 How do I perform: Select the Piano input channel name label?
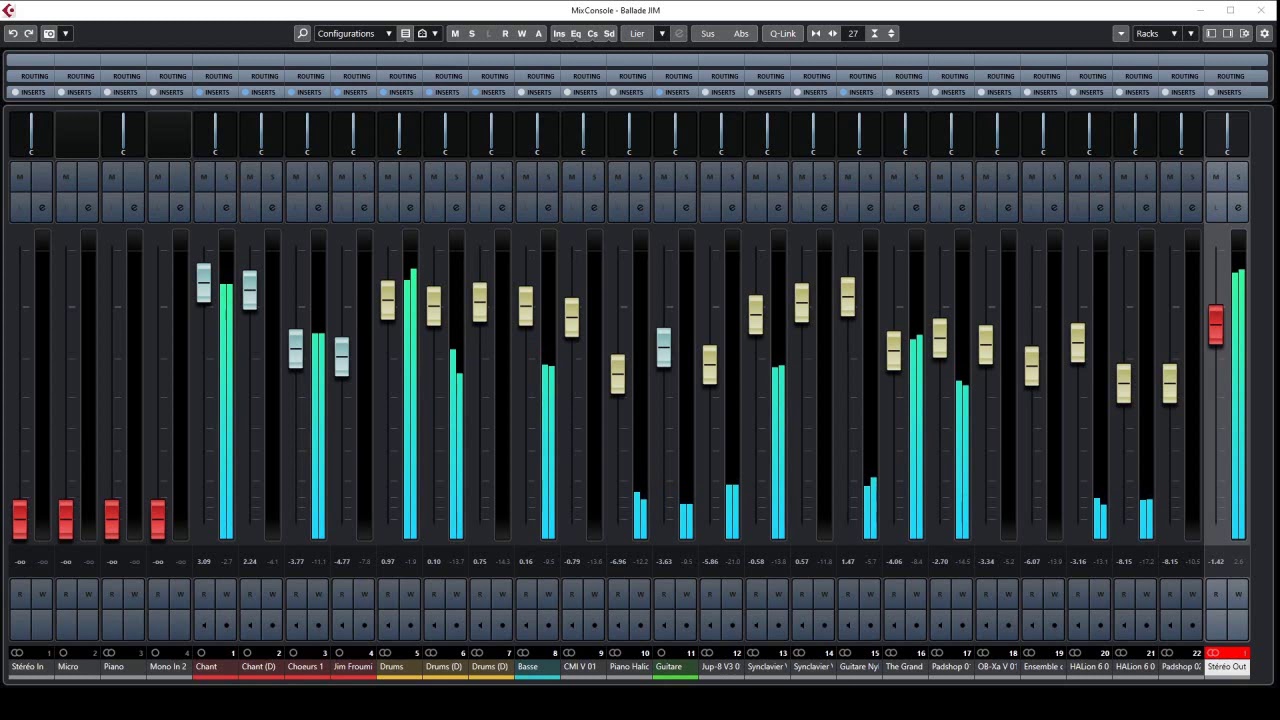tap(123, 667)
